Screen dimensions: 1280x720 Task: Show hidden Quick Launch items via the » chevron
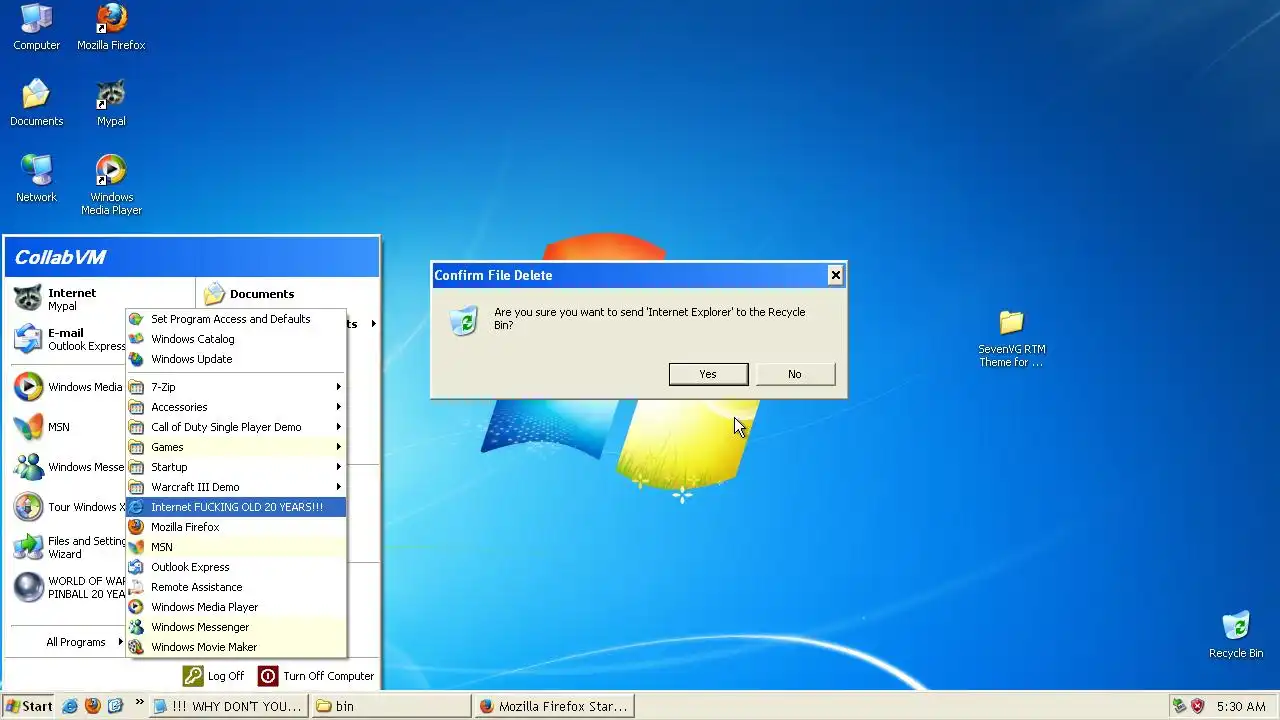coord(139,703)
